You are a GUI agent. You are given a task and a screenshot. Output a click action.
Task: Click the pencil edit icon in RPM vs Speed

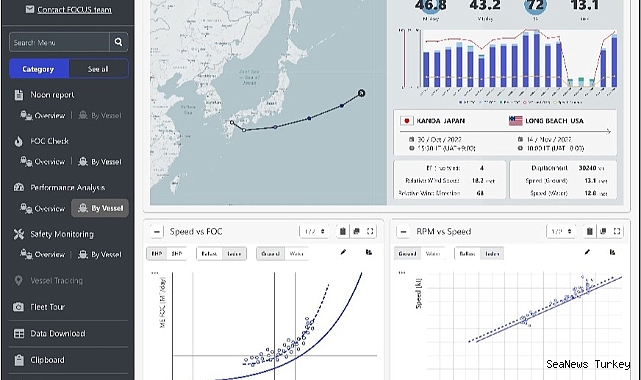pyautogui.click(x=587, y=252)
